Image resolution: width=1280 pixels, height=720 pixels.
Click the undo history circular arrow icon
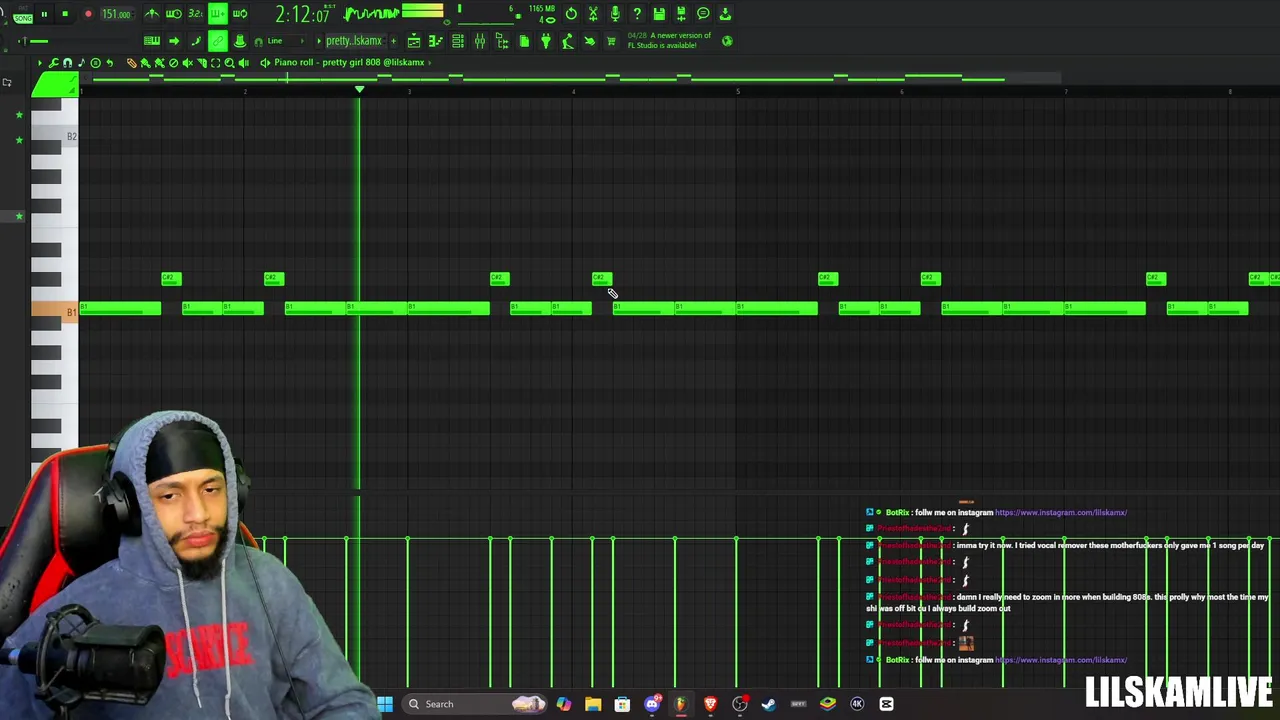[571, 13]
